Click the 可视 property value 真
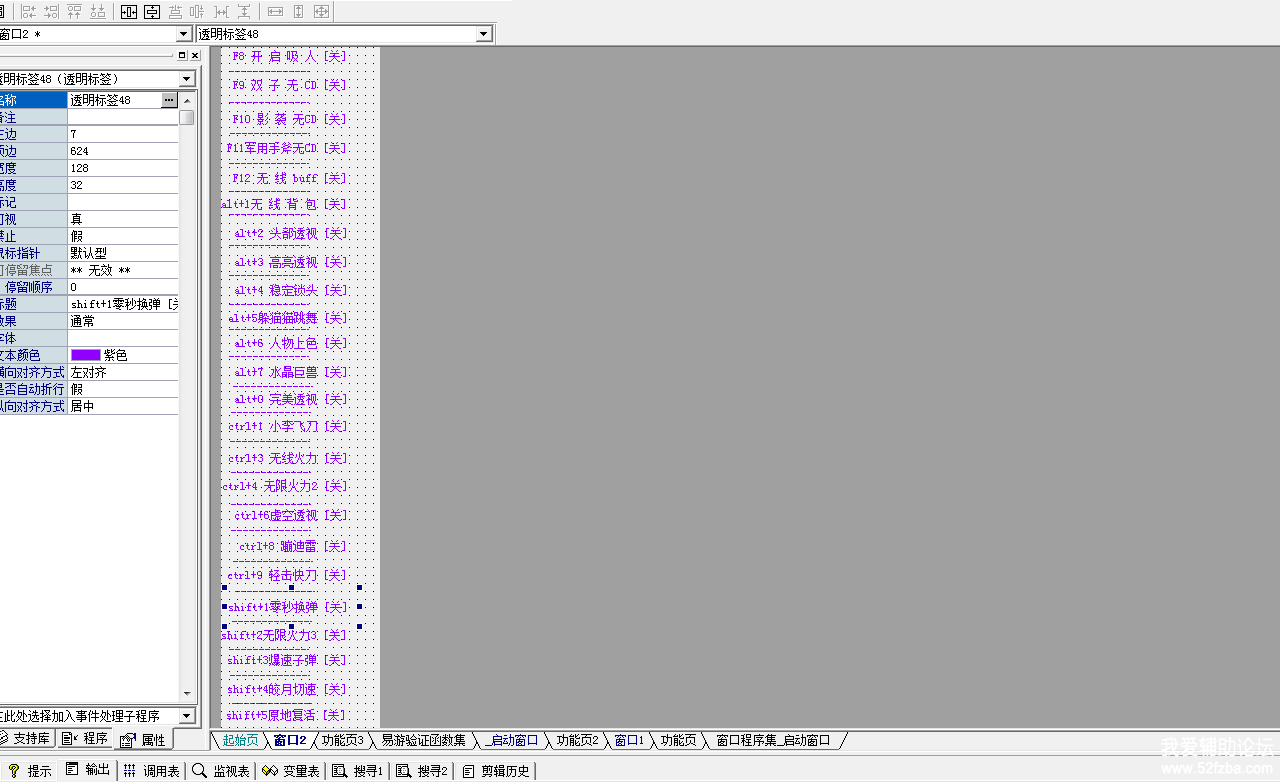 pos(123,219)
